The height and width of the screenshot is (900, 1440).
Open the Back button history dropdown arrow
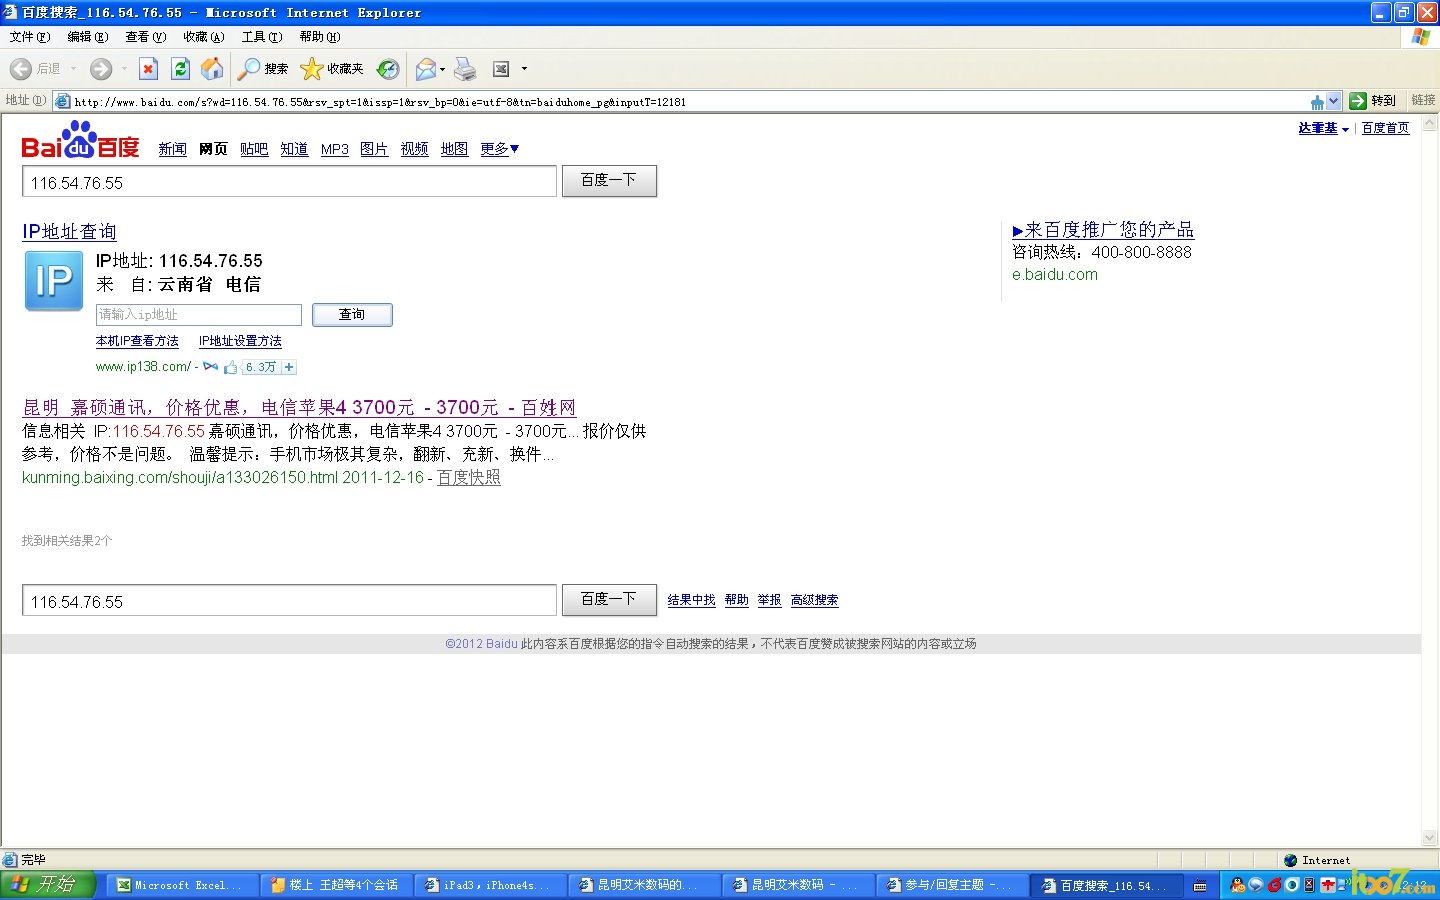73,69
